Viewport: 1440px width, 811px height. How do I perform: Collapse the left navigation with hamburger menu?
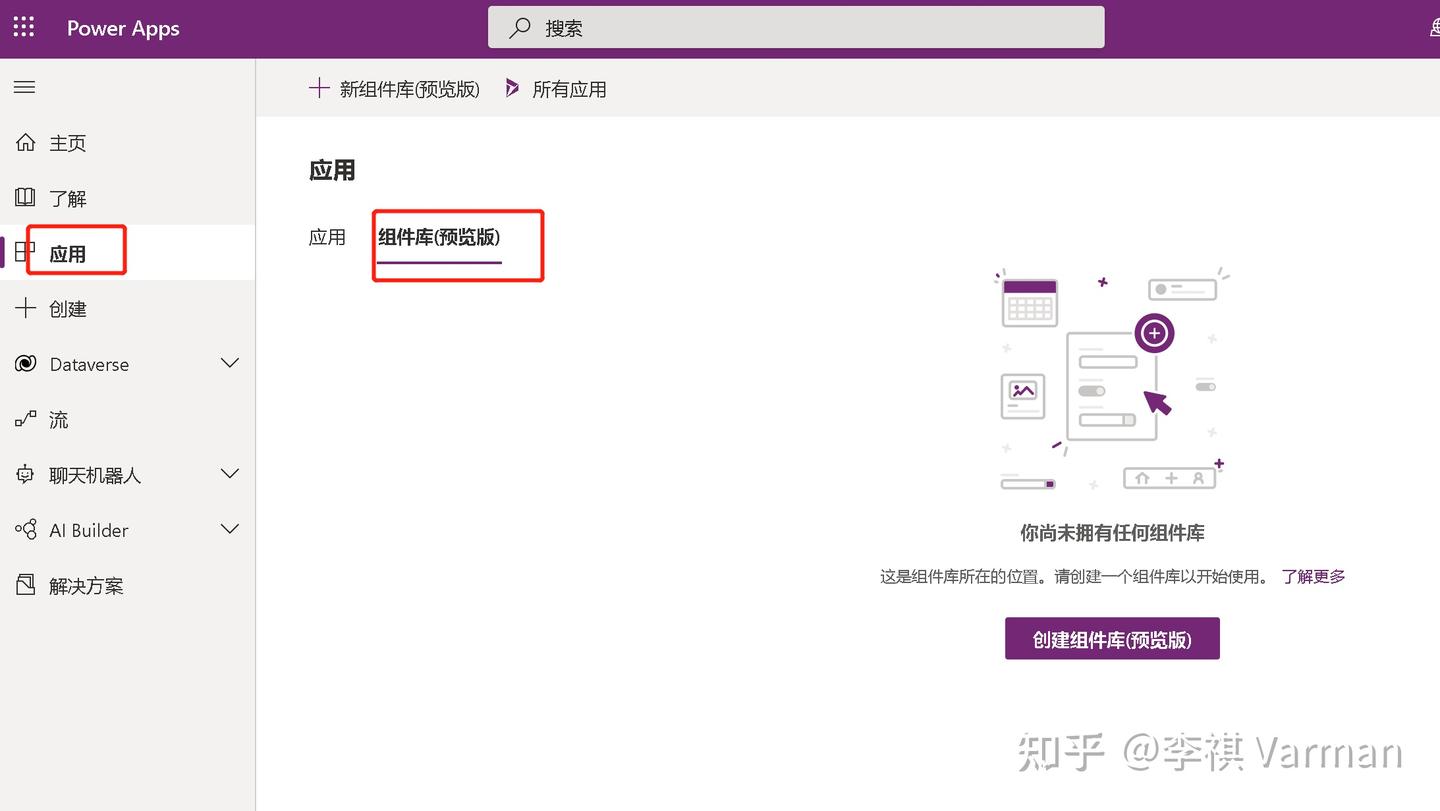(24, 87)
